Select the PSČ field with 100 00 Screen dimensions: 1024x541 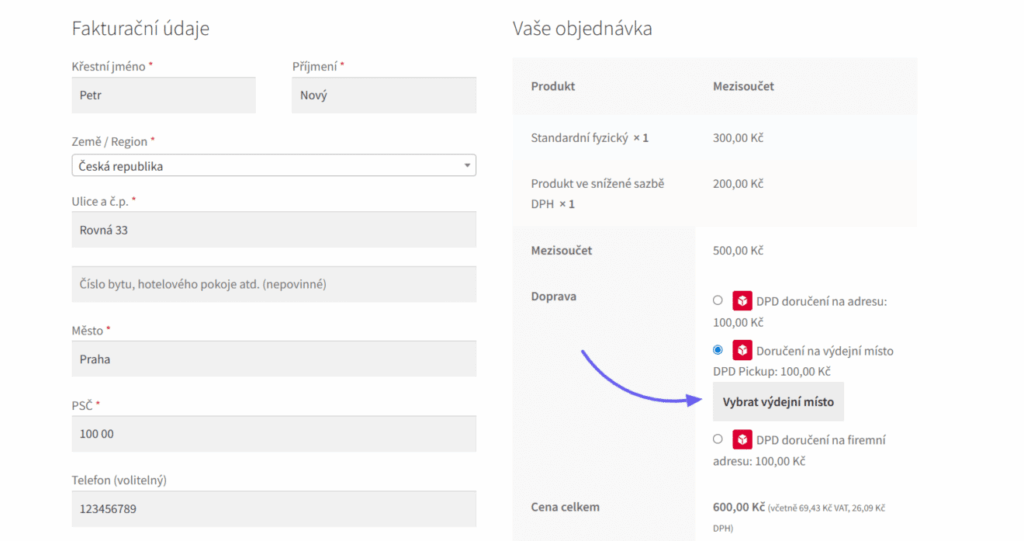[274, 434]
